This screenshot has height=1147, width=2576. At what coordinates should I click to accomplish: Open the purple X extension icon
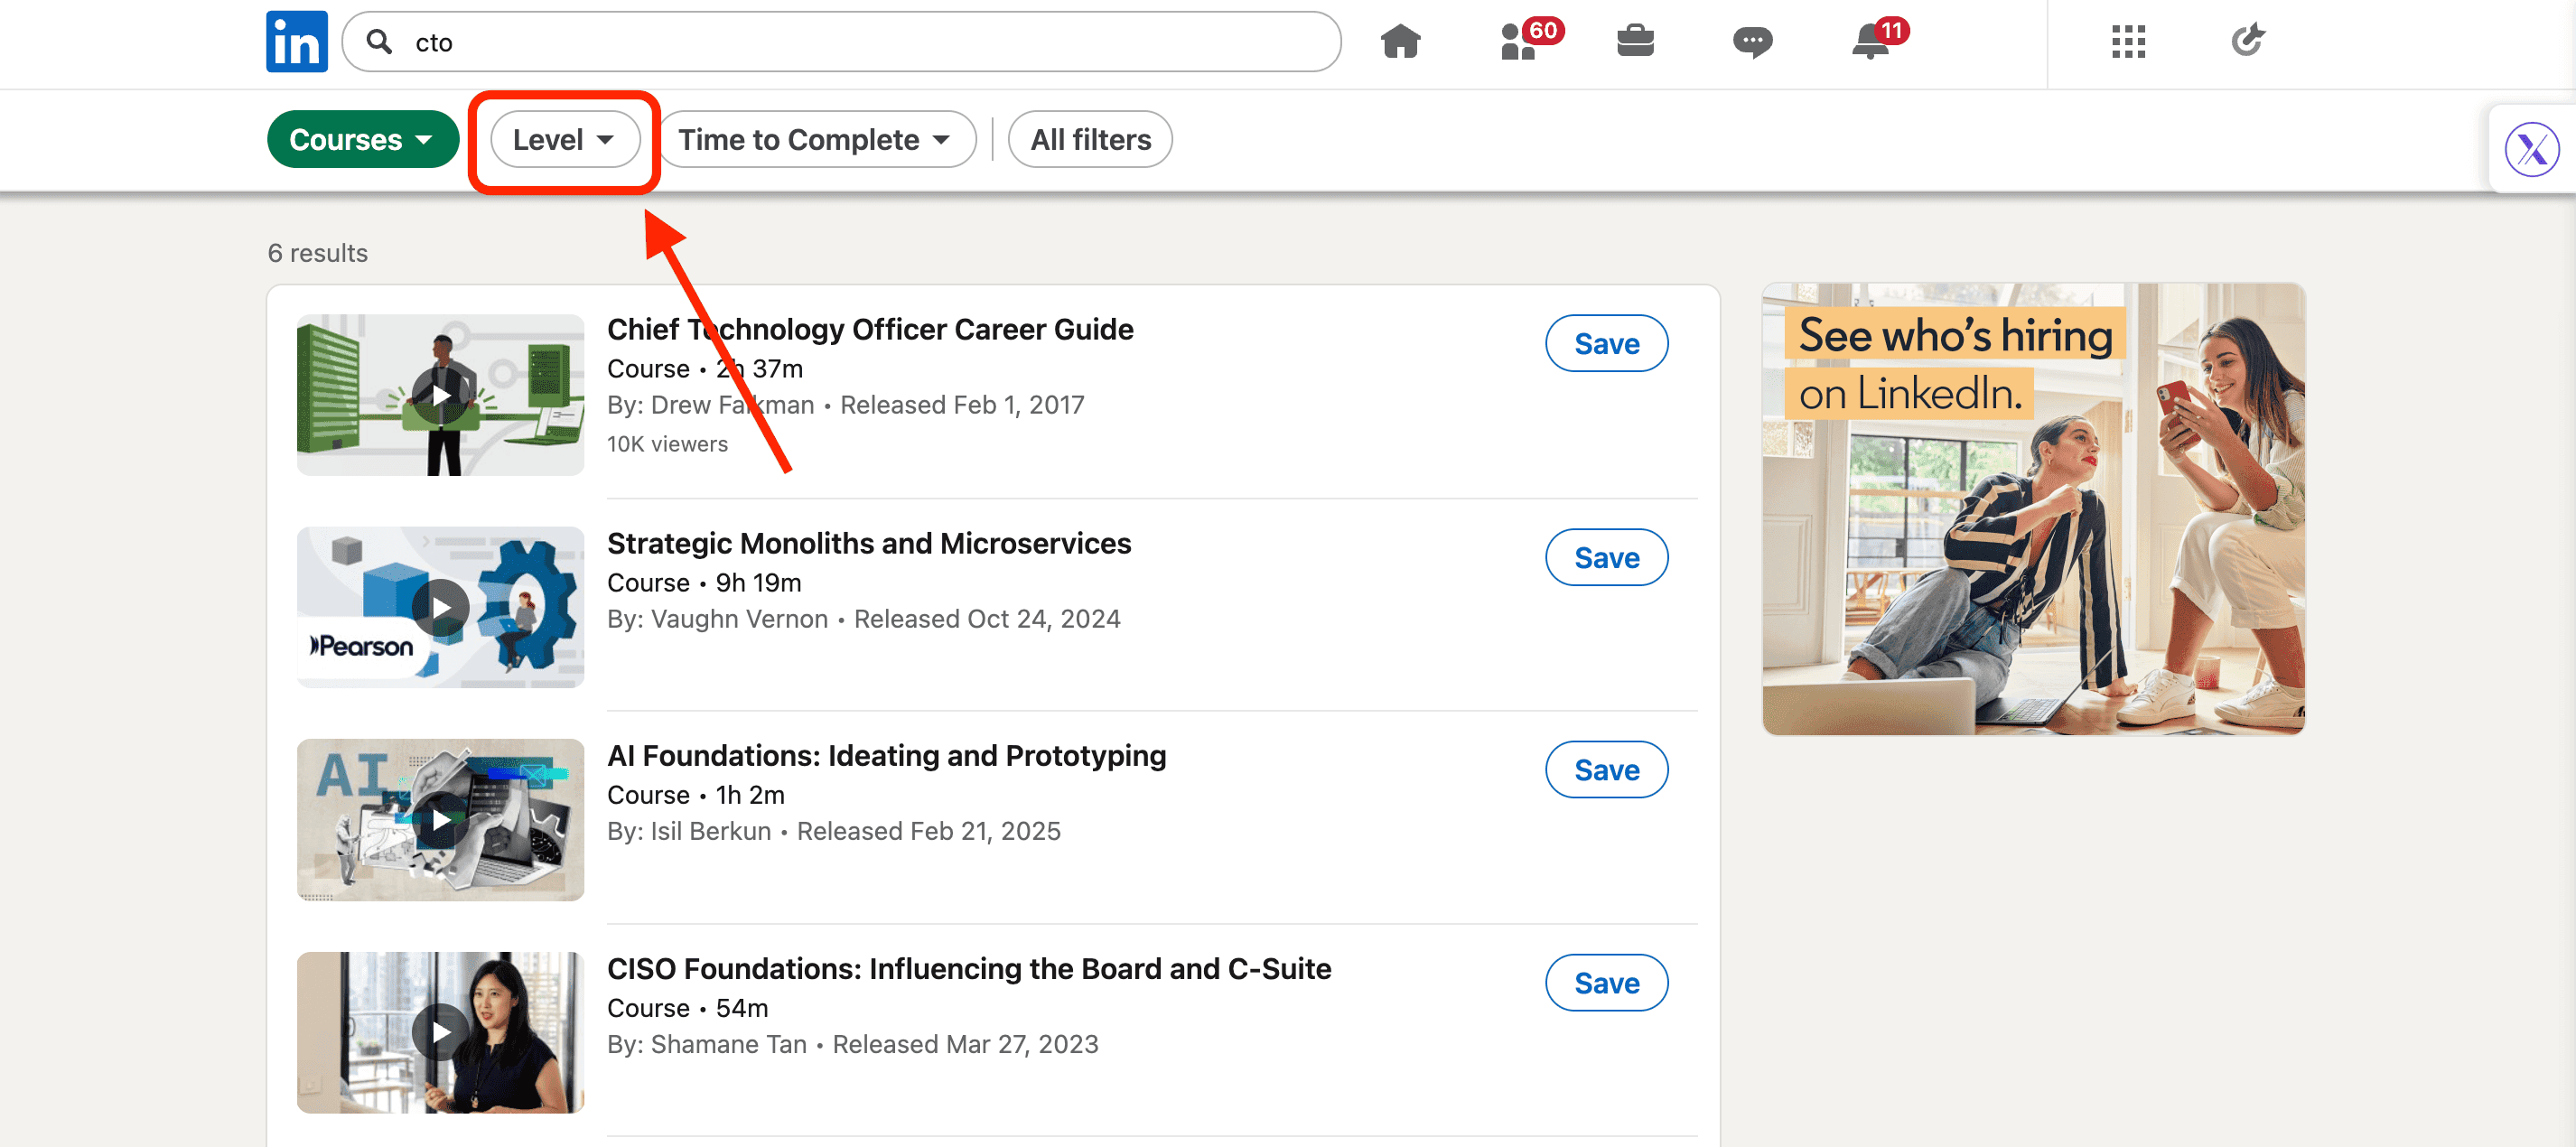pyautogui.click(x=2531, y=150)
